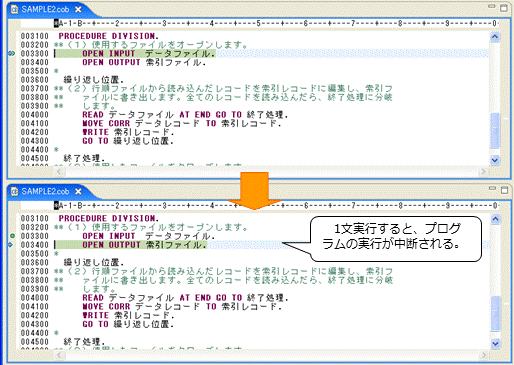514x365 pixels.
Task: Click the breakpoint marker at lower line 003300
Action: (12, 236)
